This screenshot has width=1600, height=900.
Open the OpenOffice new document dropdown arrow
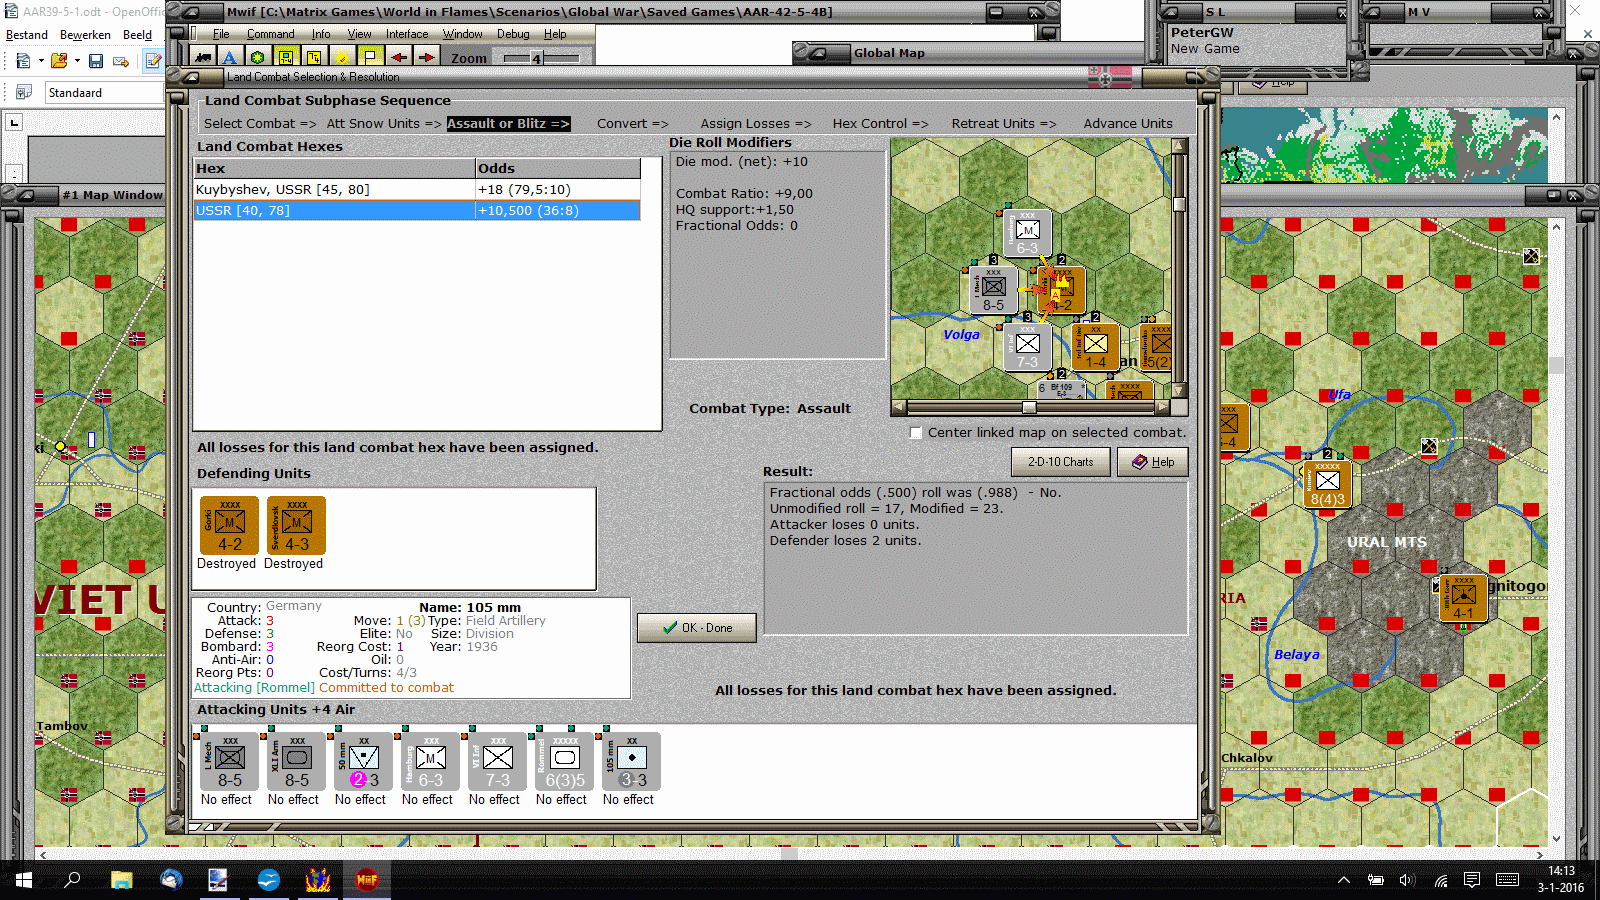click(x=41, y=61)
